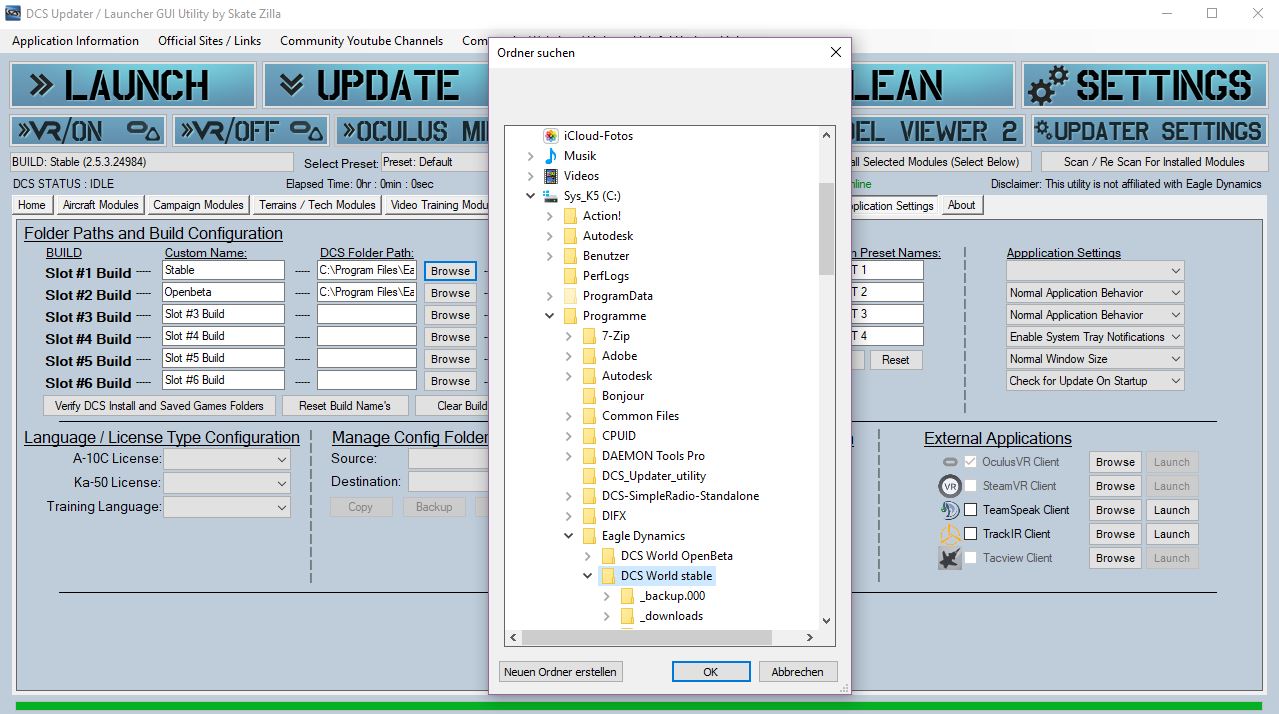Click the Tacview Client jet icon
1279x714 pixels.
point(950,558)
